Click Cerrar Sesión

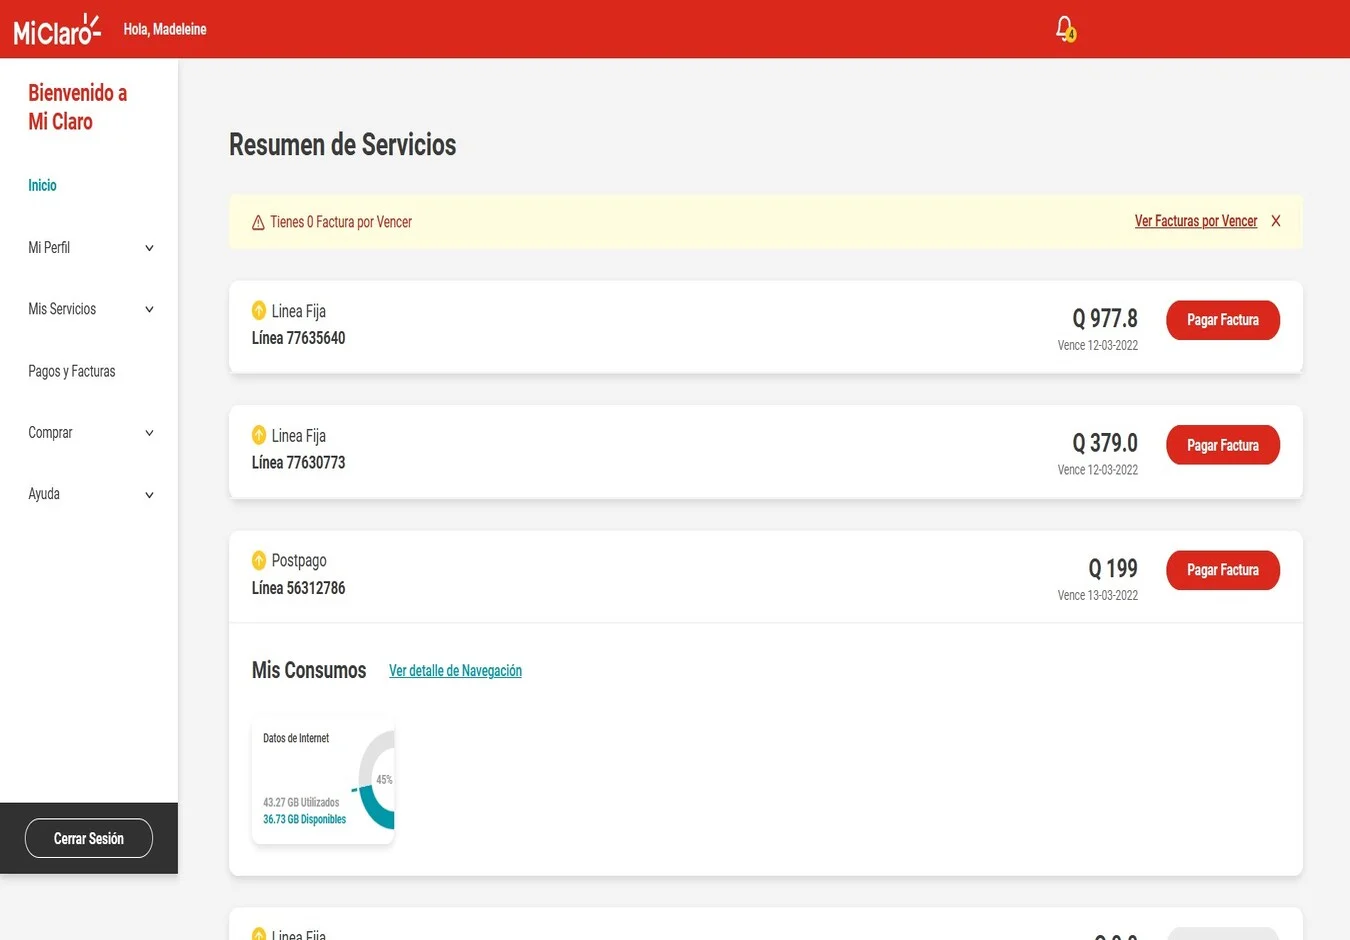tap(88, 838)
